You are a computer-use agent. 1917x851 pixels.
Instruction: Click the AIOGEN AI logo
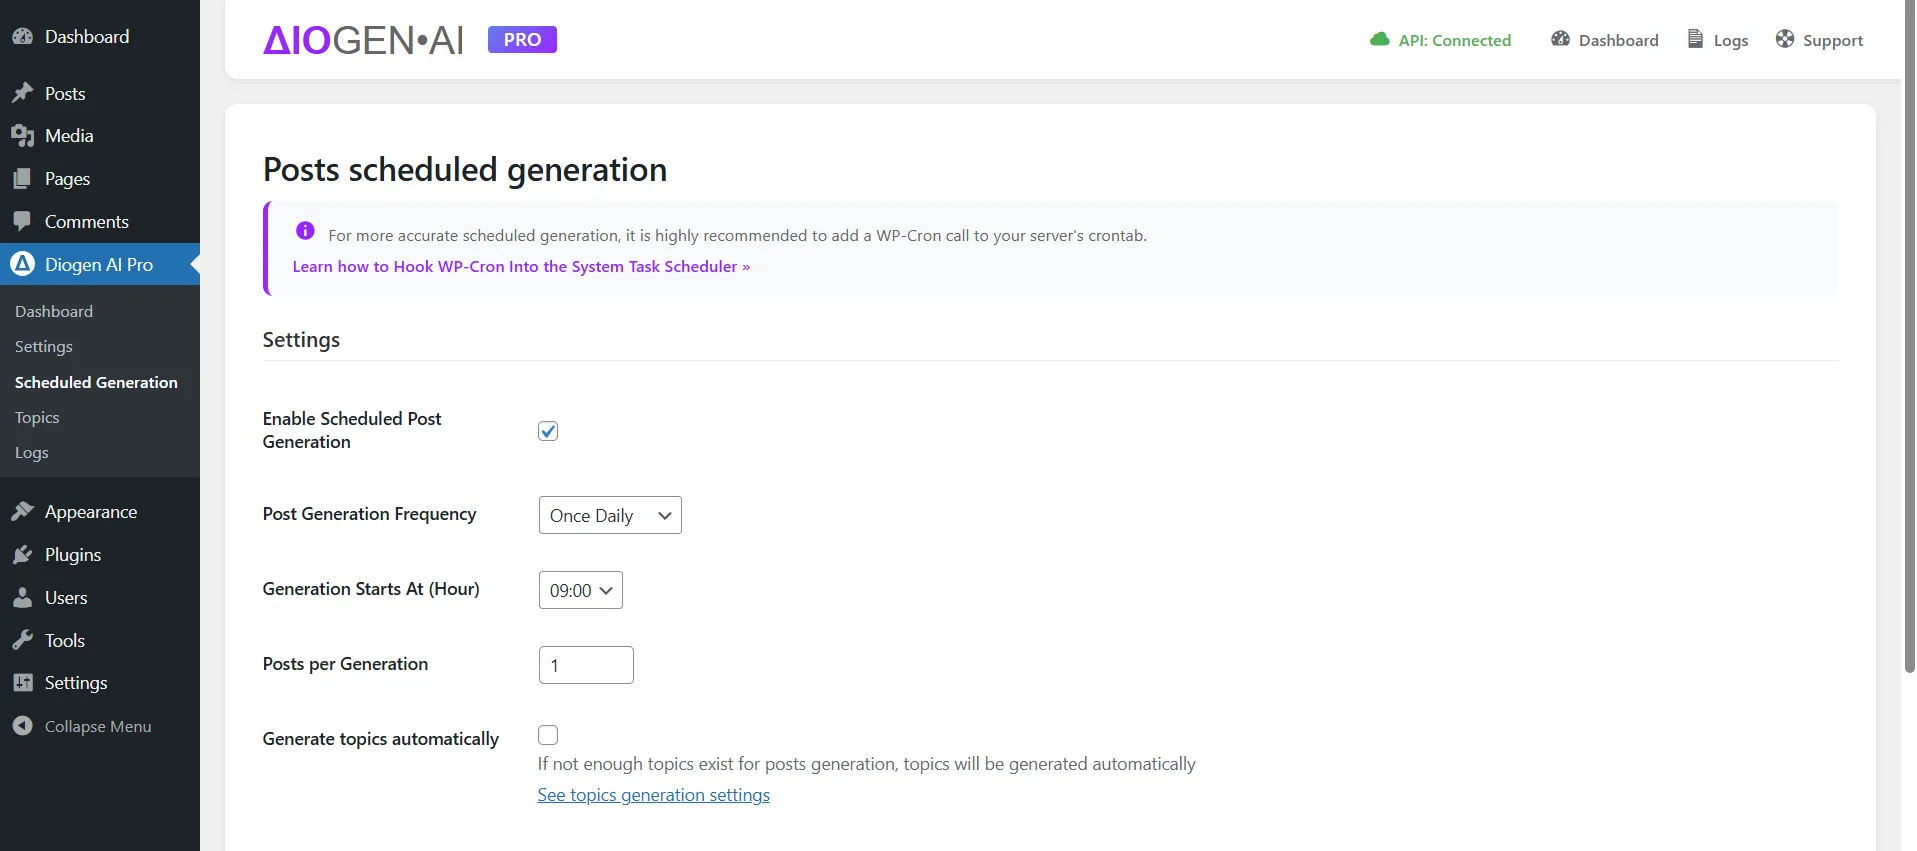click(363, 40)
